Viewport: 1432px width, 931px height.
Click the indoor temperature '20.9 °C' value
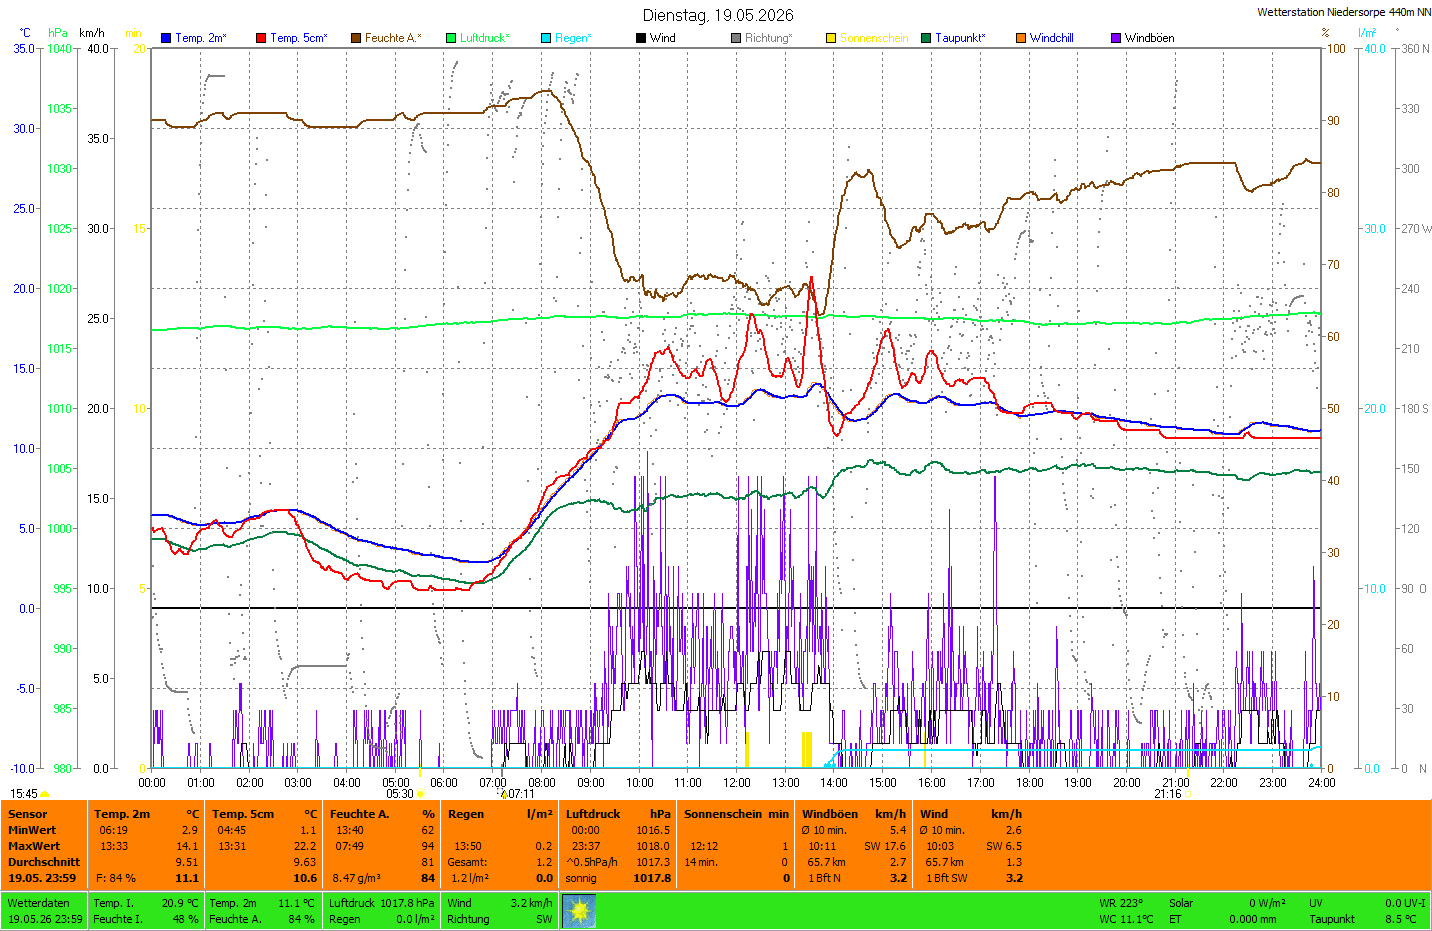[x=180, y=903]
